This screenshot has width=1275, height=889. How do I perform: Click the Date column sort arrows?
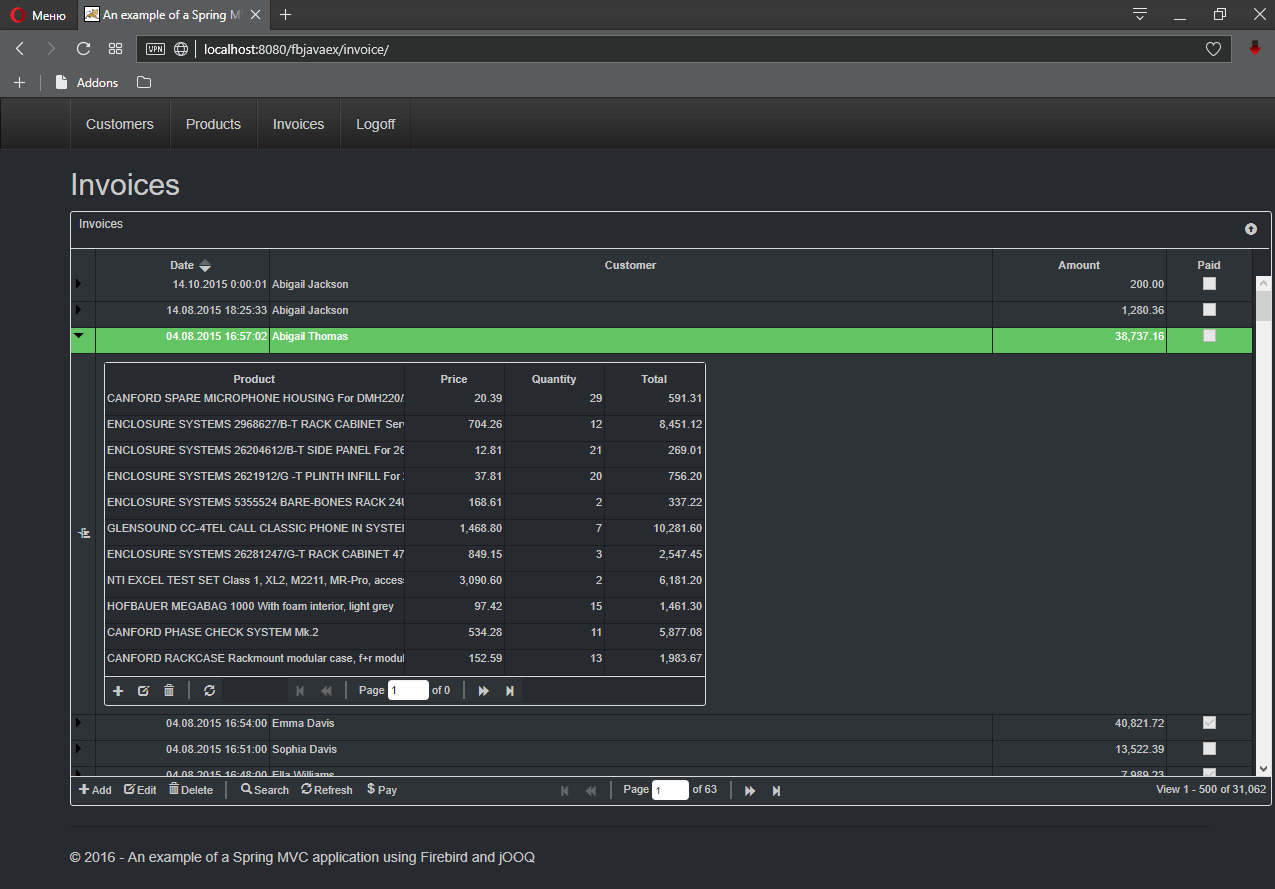[205, 265]
